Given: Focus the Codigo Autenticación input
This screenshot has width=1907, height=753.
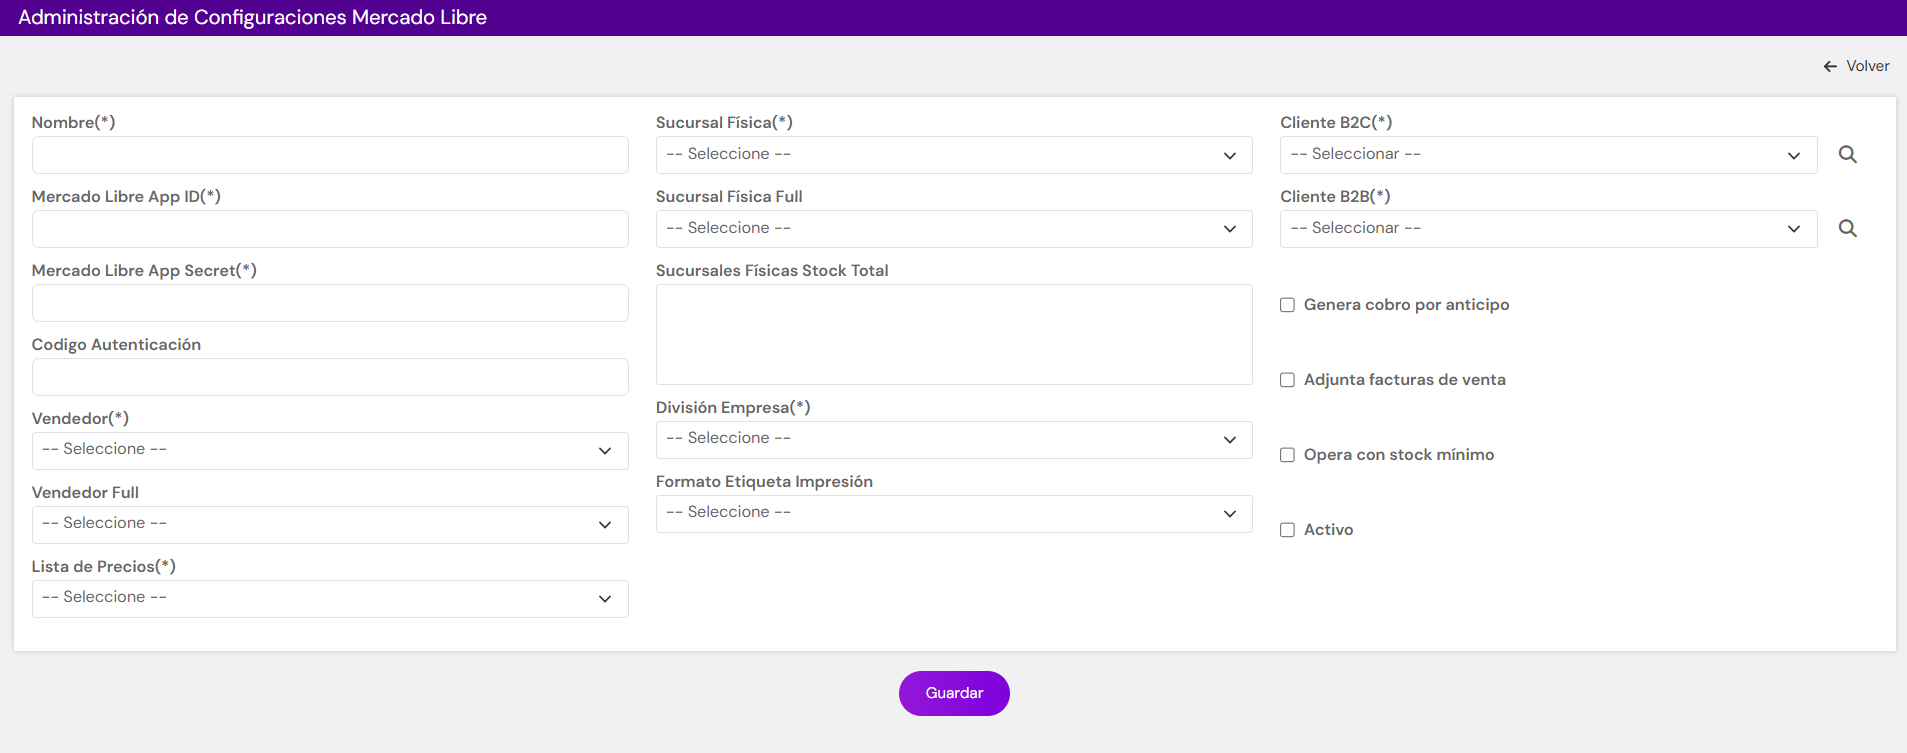Looking at the screenshot, I should (330, 377).
